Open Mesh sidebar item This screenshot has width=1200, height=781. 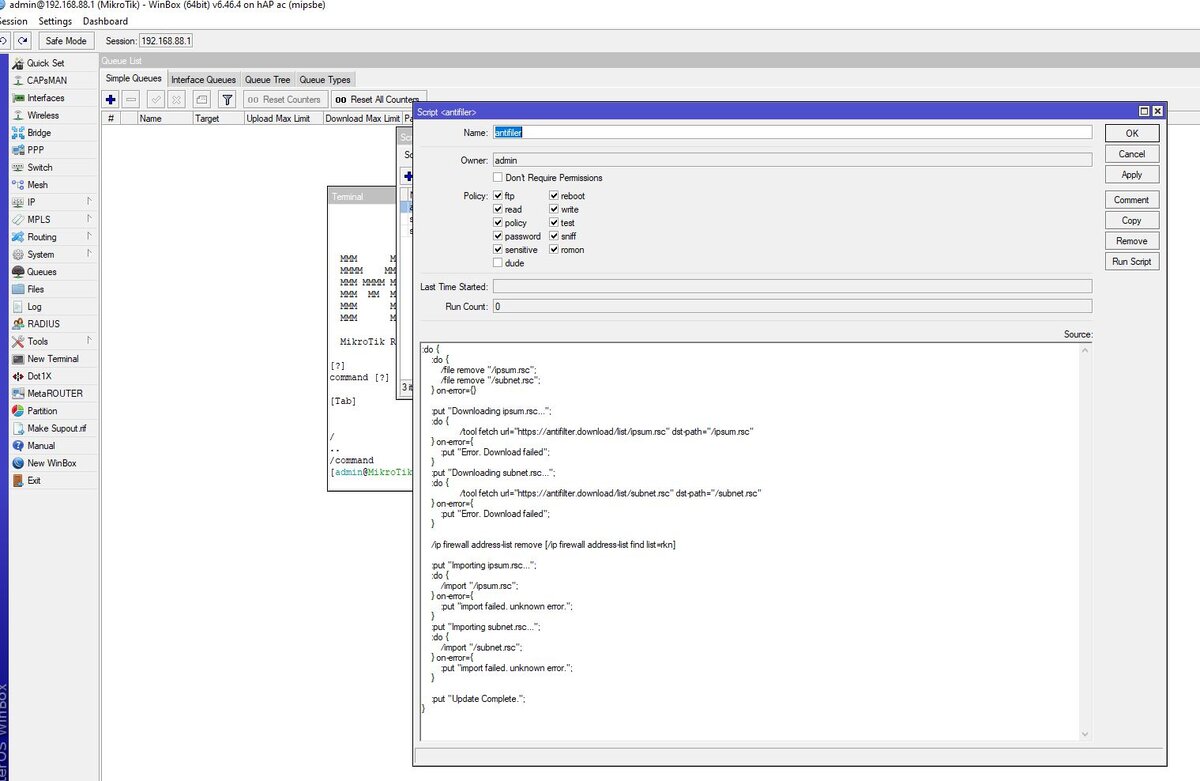tap(37, 185)
